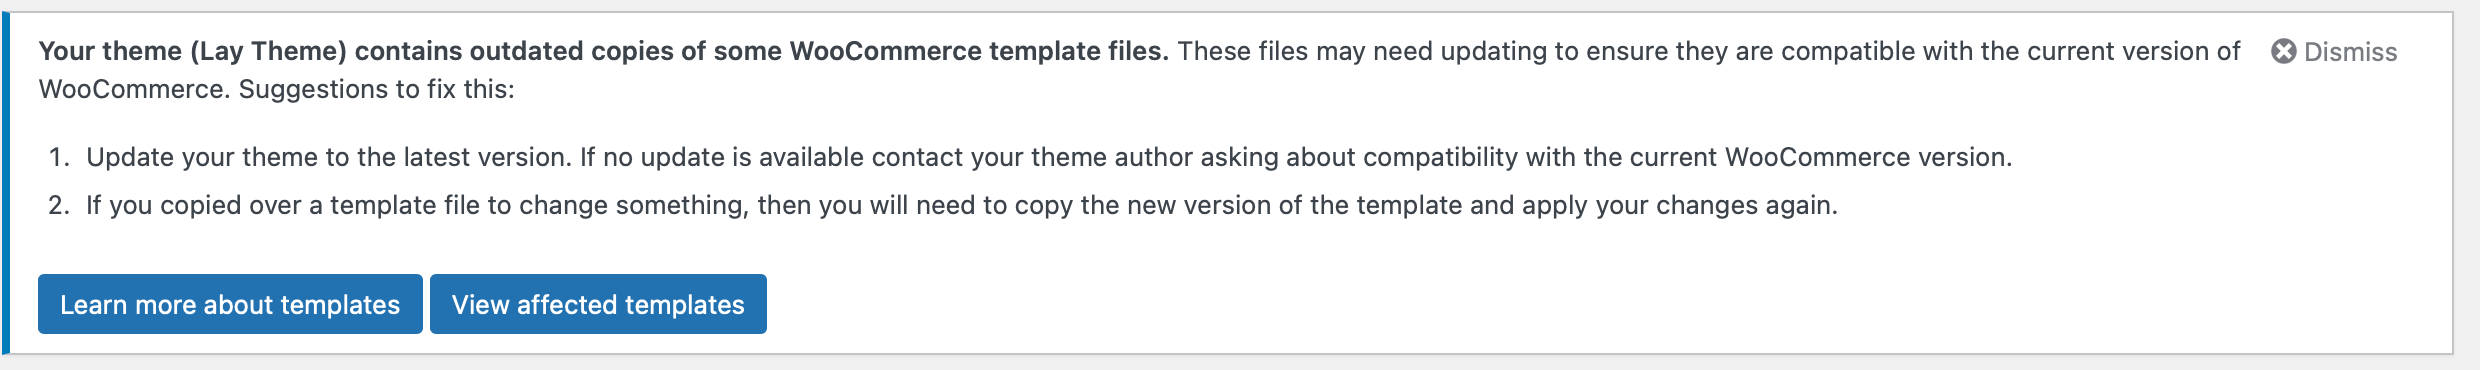Click the blue left border of notice
The height and width of the screenshot is (370, 2480).
click(5, 183)
